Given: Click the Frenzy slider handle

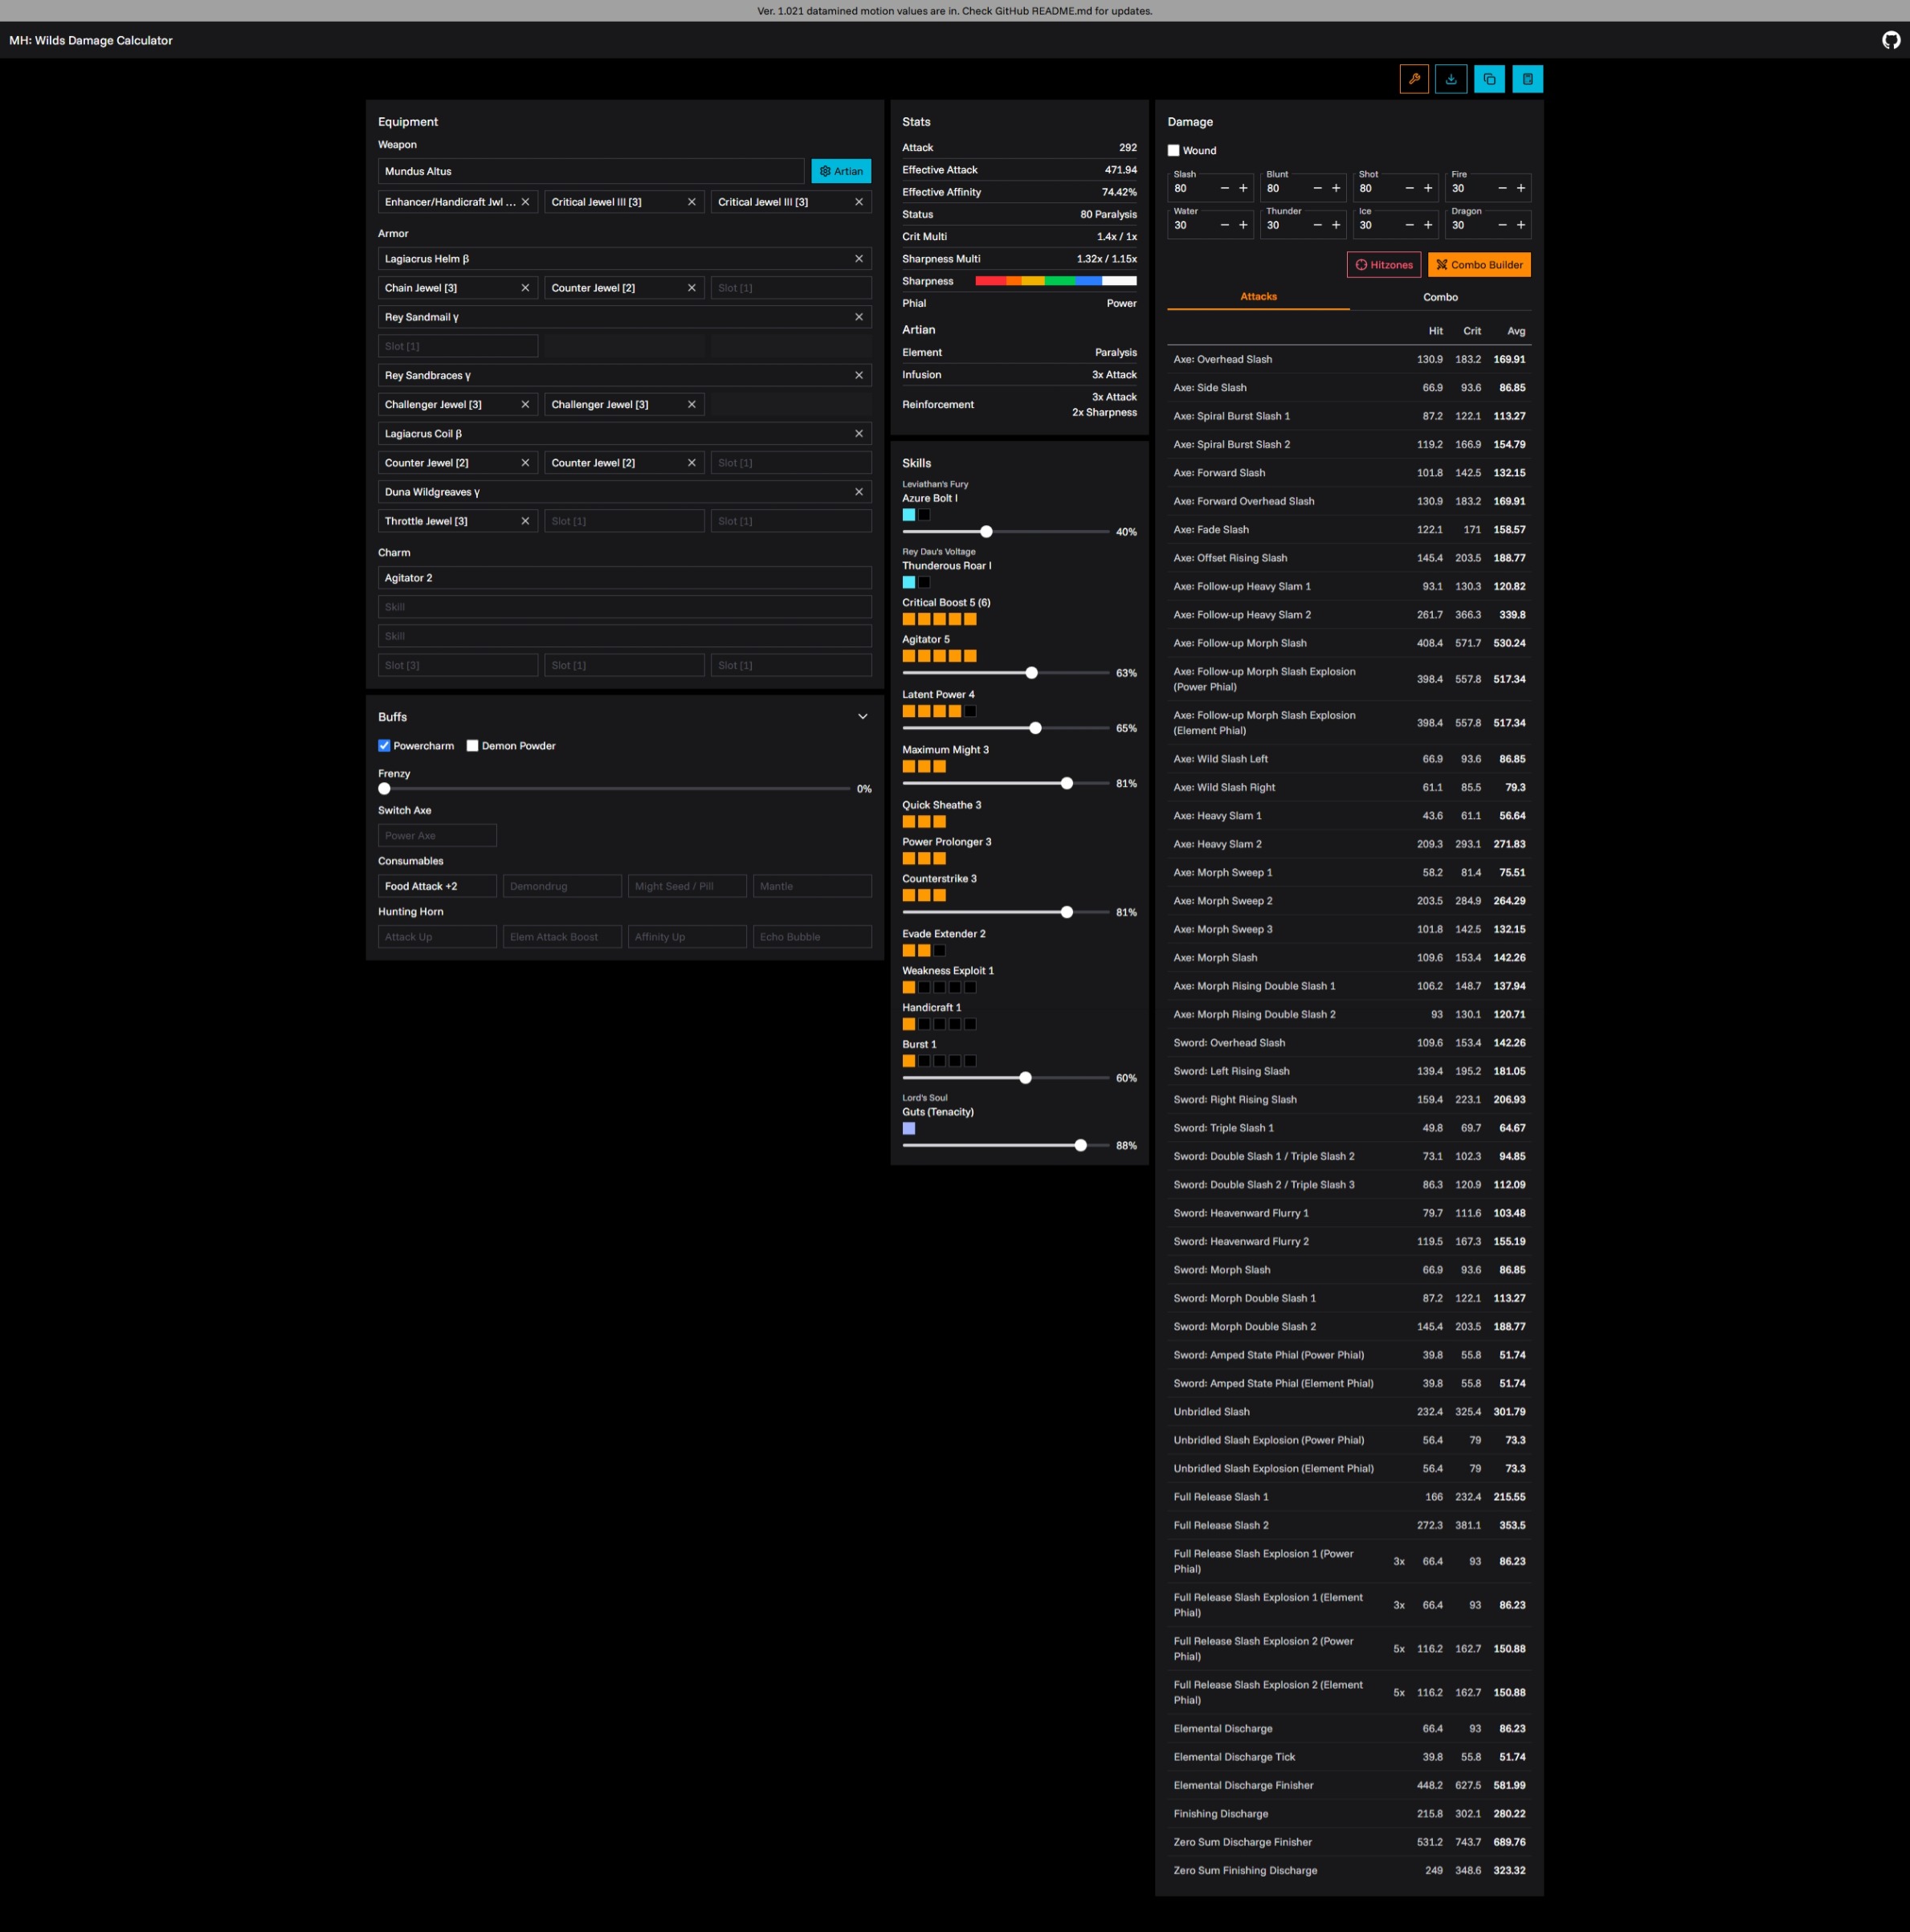Looking at the screenshot, I should [384, 789].
